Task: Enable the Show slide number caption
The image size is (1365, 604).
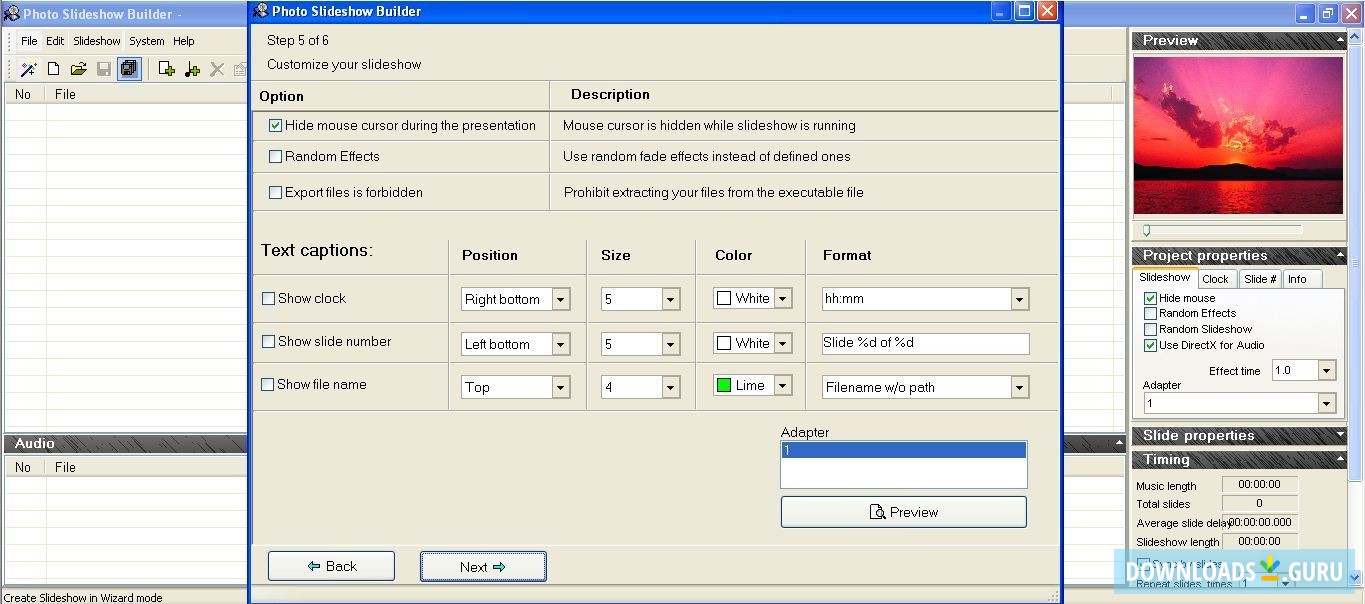Action: (x=268, y=341)
